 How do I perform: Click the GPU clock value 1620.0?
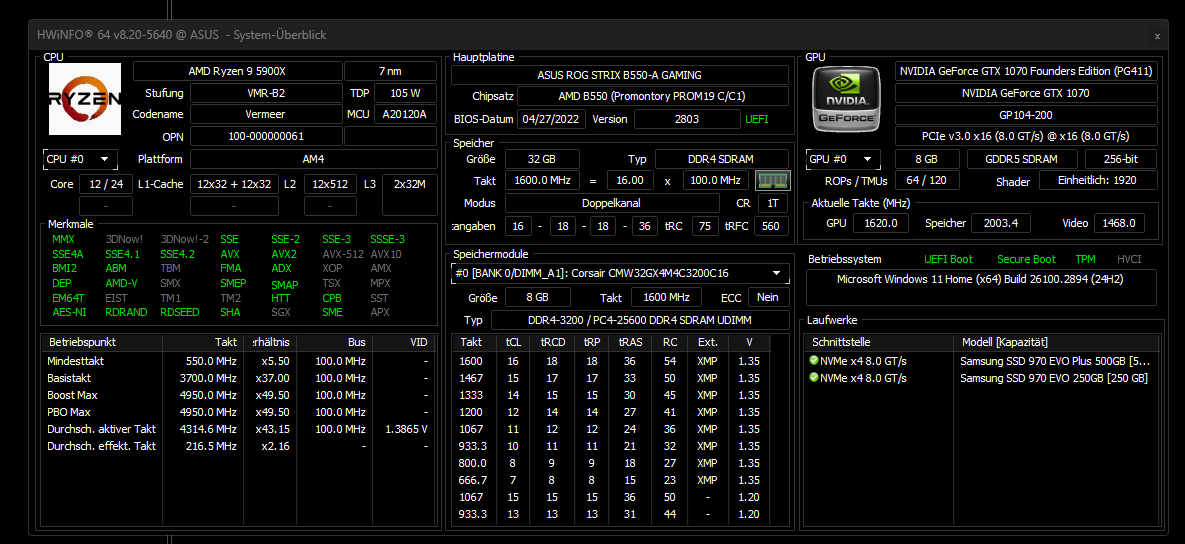pos(880,223)
